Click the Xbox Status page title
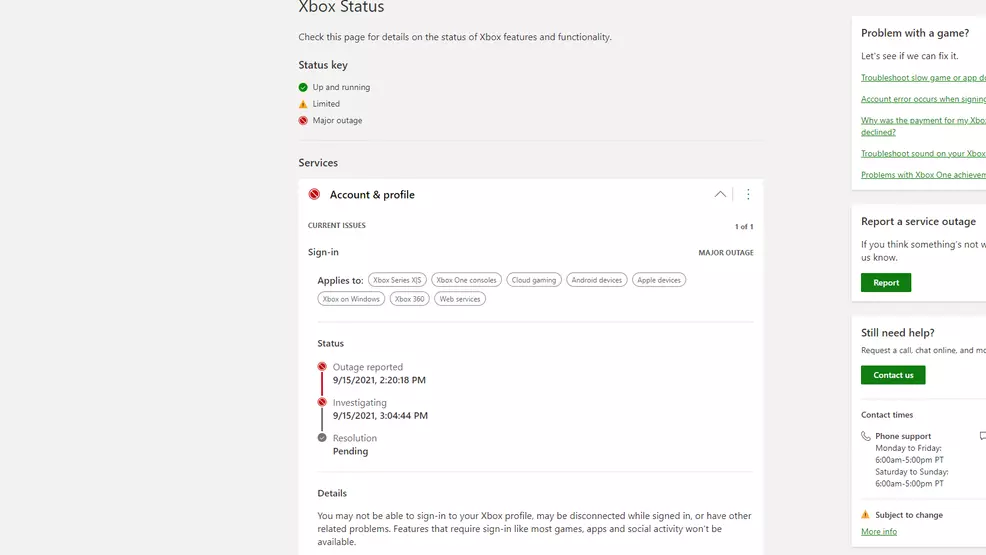 tap(341, 7)
